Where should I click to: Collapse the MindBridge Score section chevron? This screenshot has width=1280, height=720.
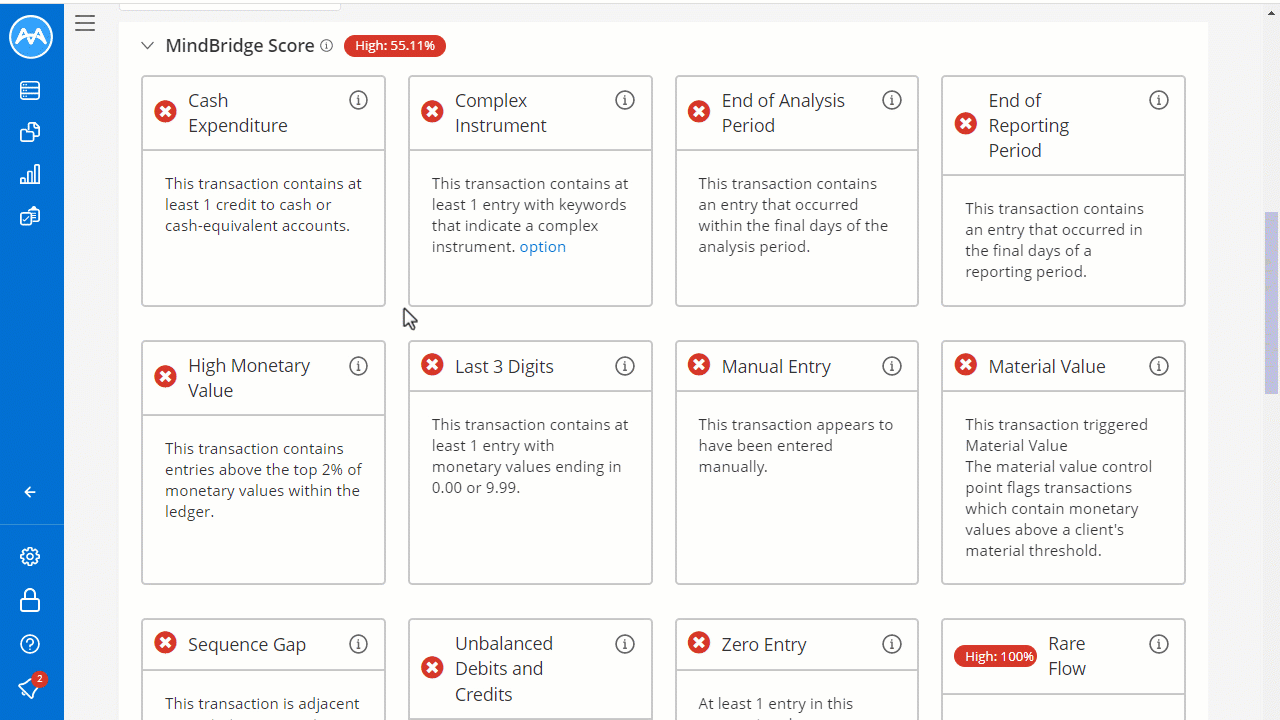coord(147,45)
